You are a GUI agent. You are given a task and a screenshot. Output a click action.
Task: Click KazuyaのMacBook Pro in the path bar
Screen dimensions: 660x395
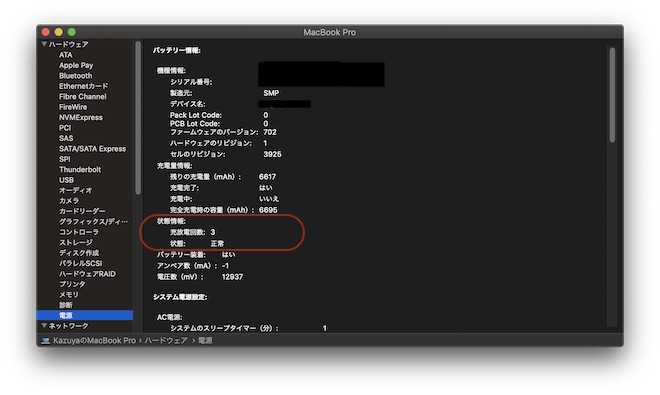click(x=94, y=340)
